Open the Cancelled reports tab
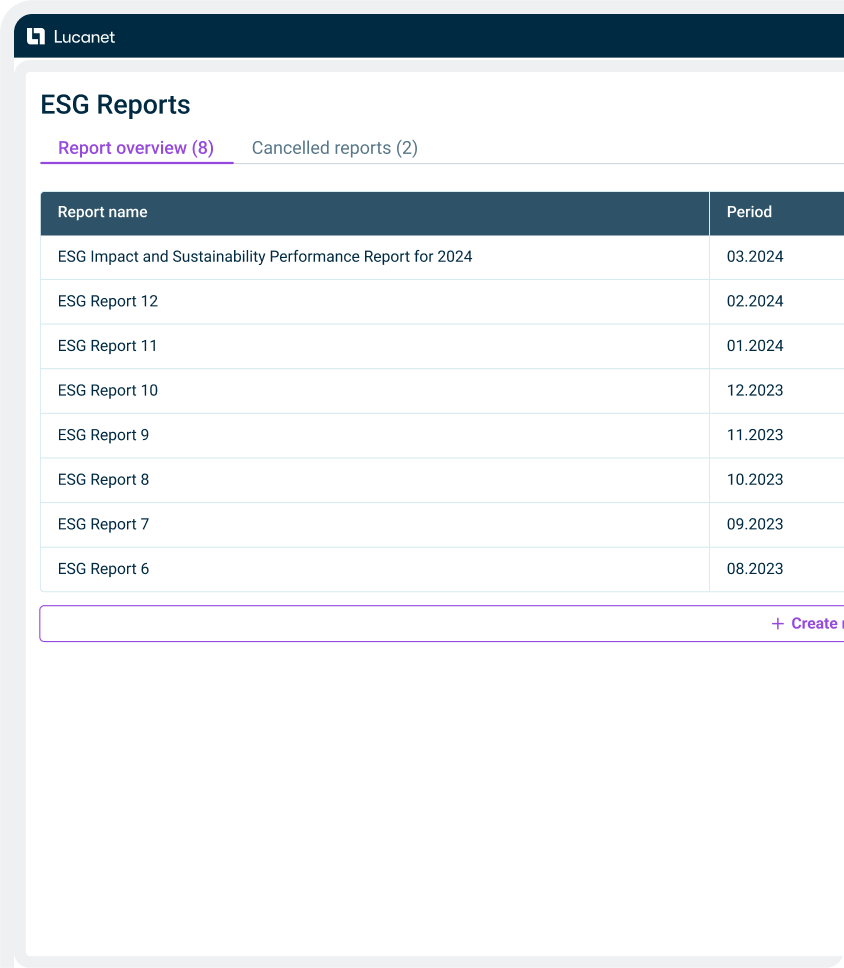The width and height of the screenshot is (844, 968). (x=334, y=148)
